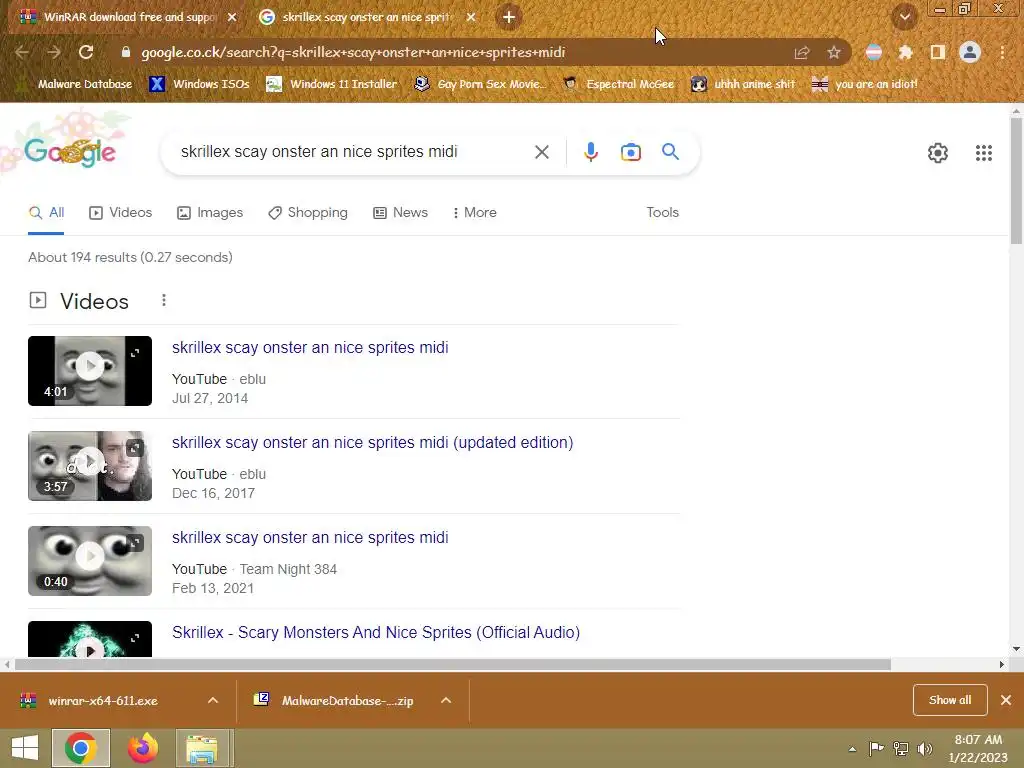Open the Videos section three-dot menu
1024x768 pixels.
click(x=164, y=300)
